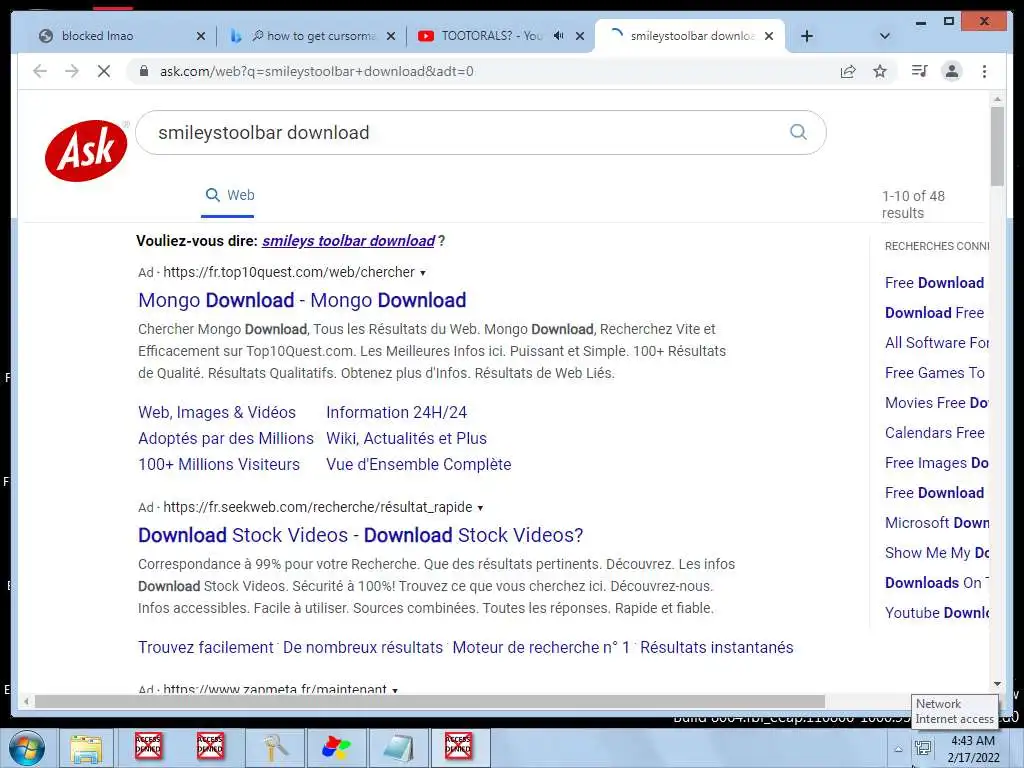The image size is (1024, 768).
Task: Open Mongo Download ad headline
Action: click(x=302, y=300)
